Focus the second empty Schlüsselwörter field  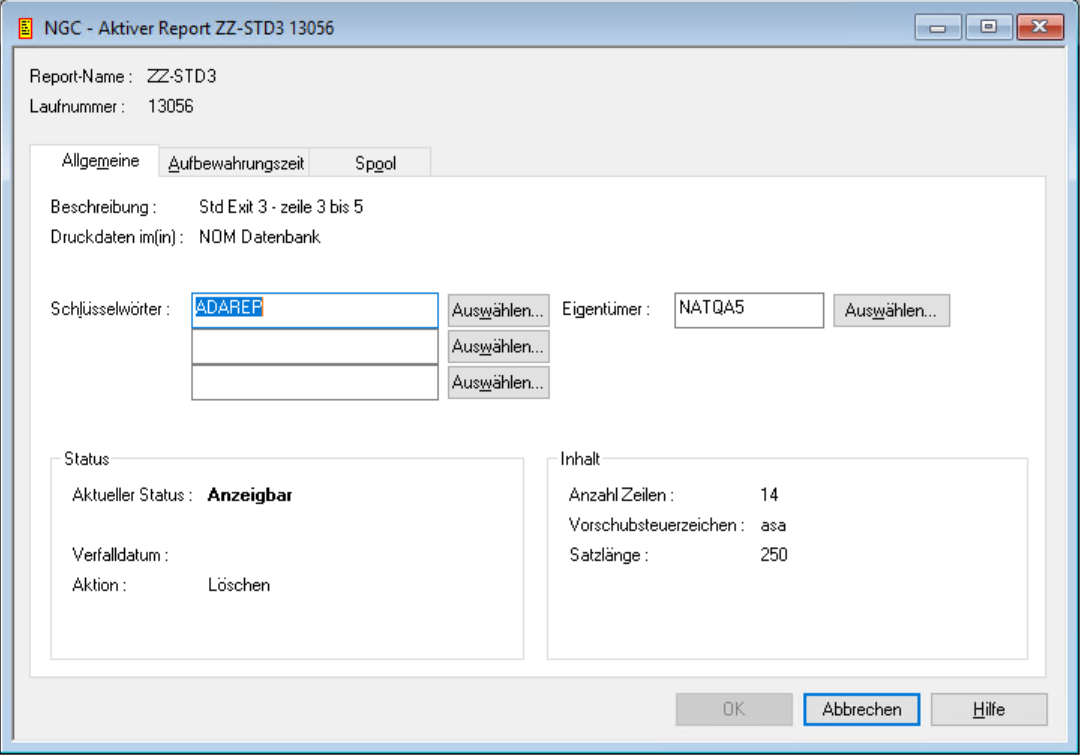[x=314, y=346]
